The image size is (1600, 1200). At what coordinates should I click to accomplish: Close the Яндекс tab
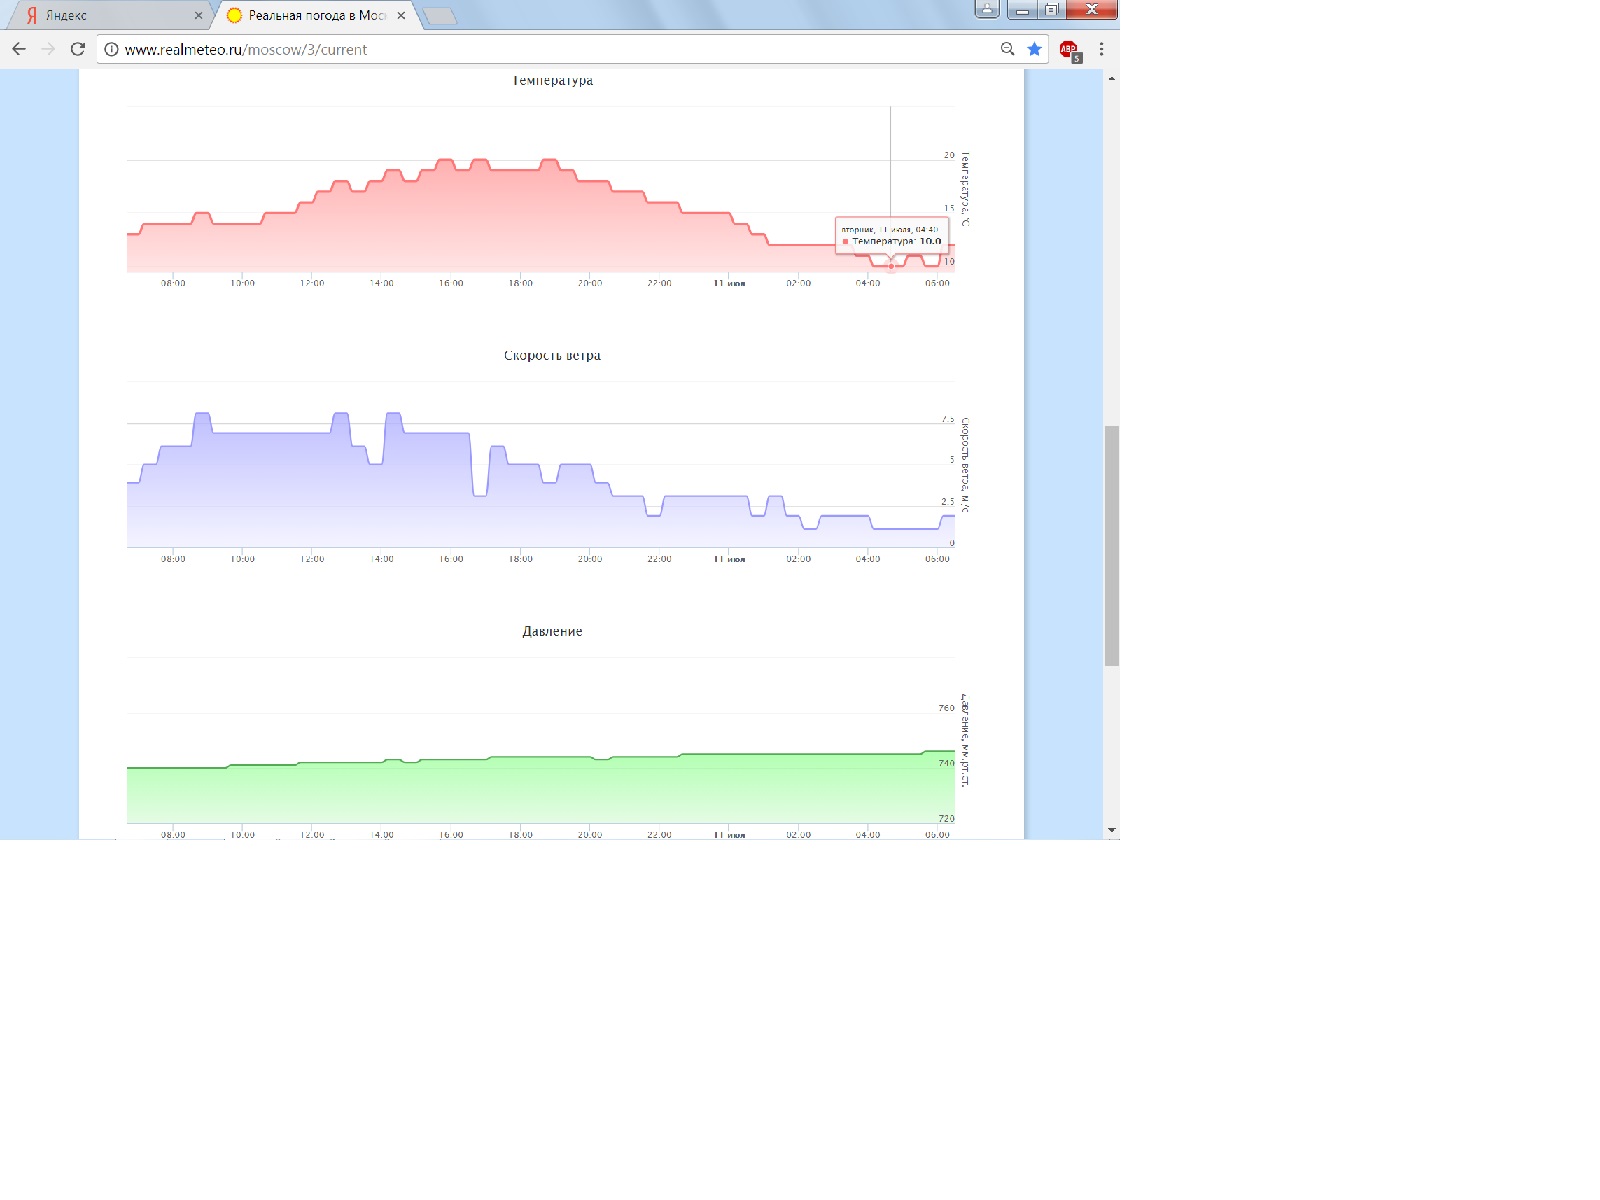(x=198, y=16)
